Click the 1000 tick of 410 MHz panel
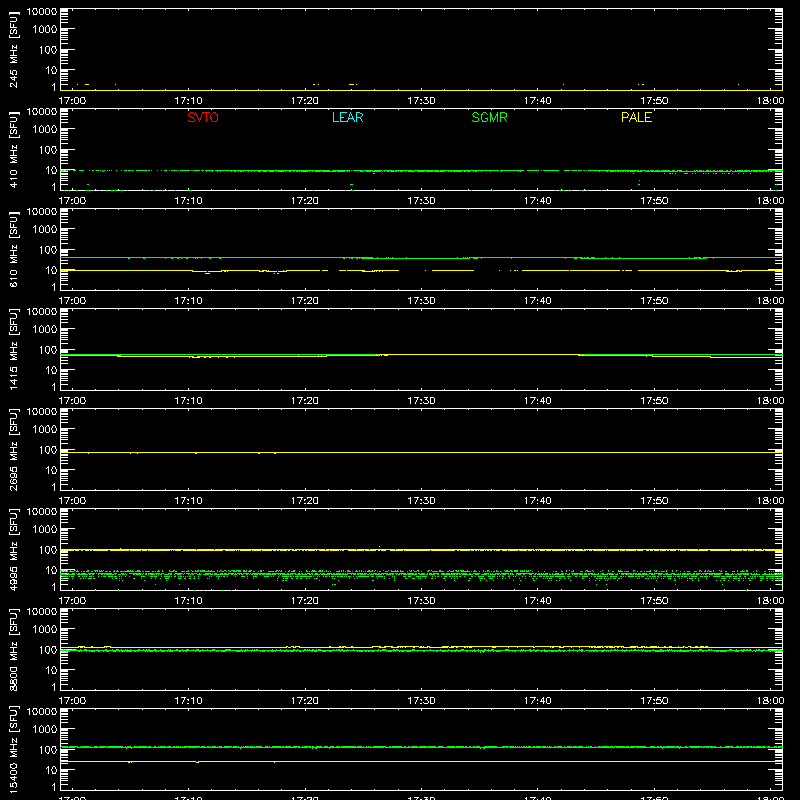Image resolution: width=800 pixels, height=800 pixels. 45,130
